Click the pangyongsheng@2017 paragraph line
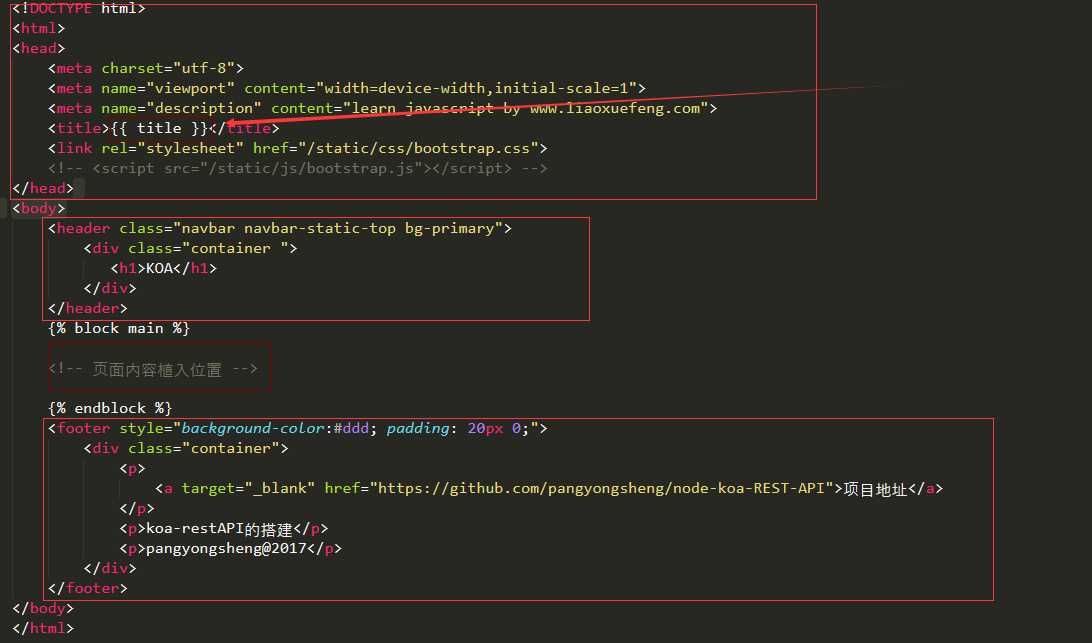 click(231, 548)
